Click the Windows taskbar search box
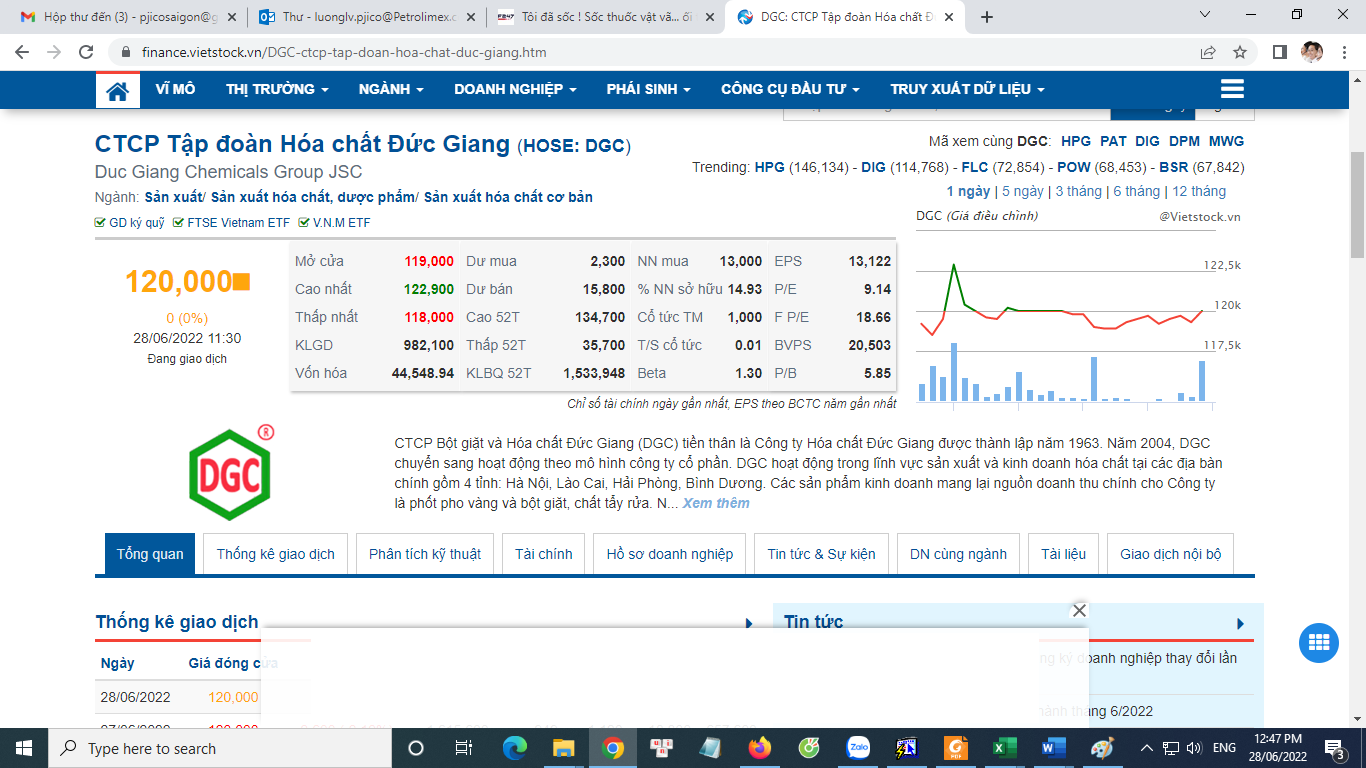This screenshot has width=1366, height=768. pos(218,748)
